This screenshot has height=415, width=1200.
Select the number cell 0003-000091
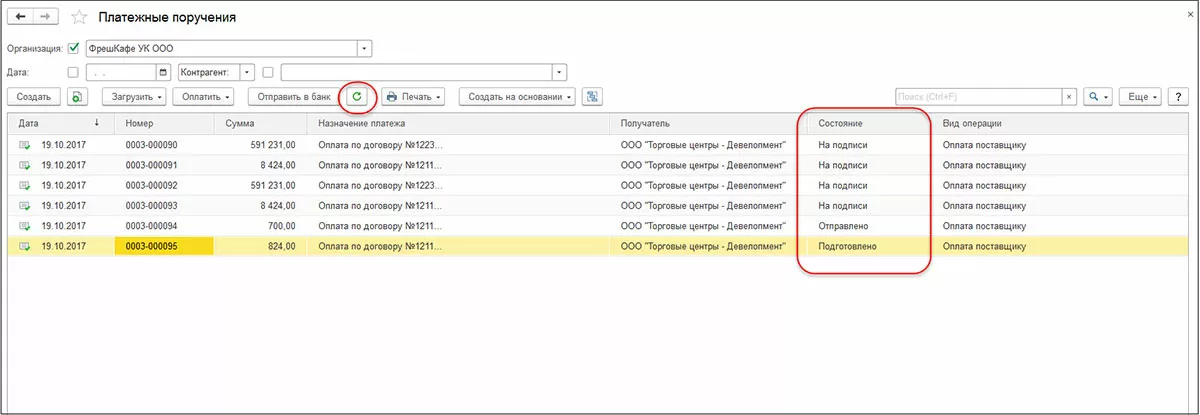pyautogui.click(x=164, y=165)
